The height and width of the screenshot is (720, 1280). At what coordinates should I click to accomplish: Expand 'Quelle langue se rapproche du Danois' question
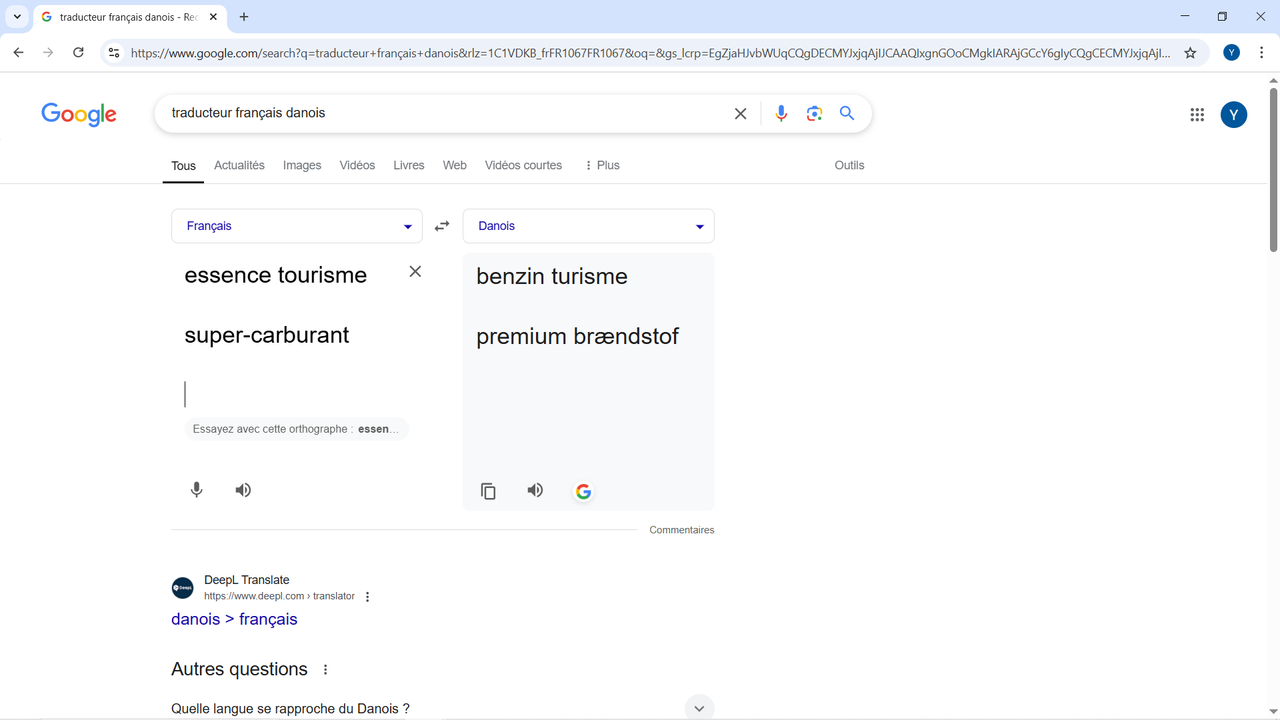[443, 708]
